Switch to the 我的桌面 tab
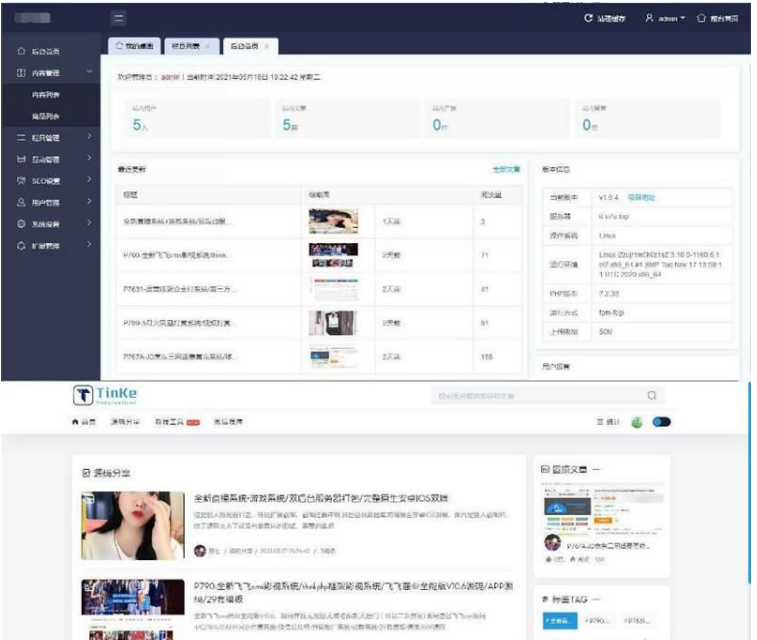This screenshot has width=757, height=640. 131,46
